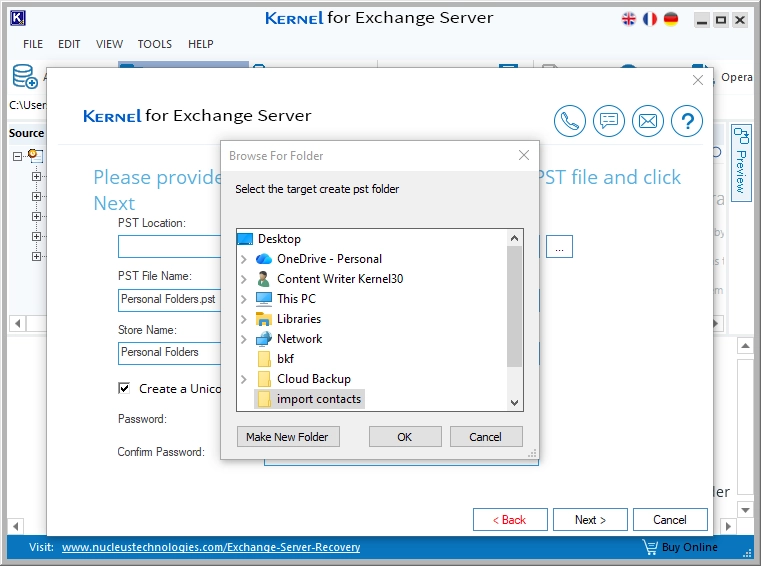Click the Network globe icon
The width and height of the screenshot is (761, 566).
click(264, 339)
